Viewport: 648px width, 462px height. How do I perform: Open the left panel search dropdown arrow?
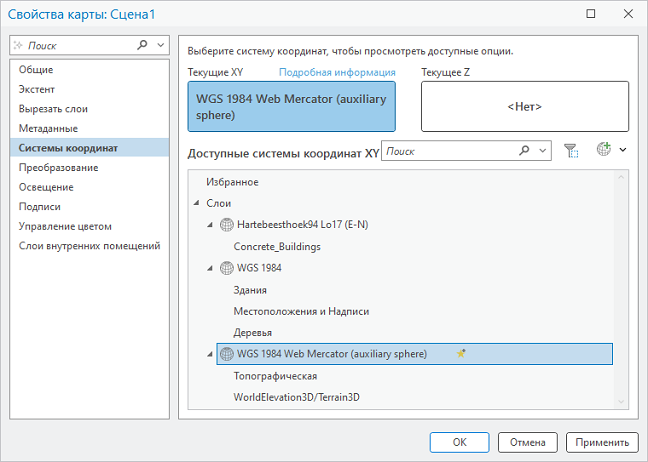click(x=161, y=45)
